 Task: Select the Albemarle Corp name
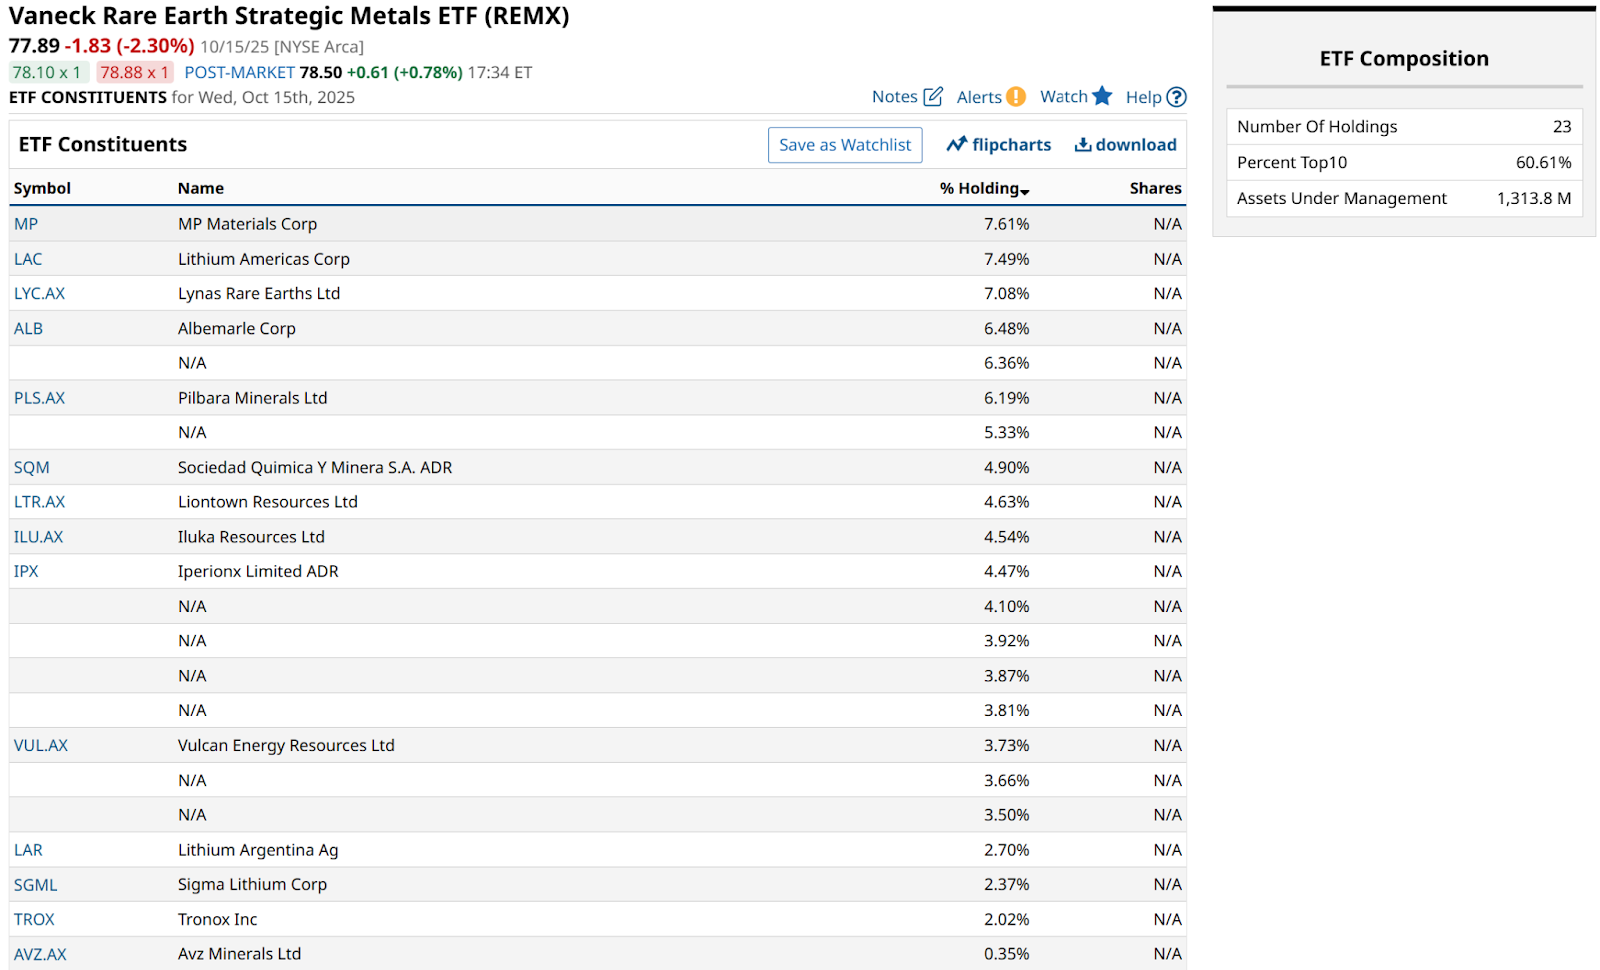coord(237,328)
